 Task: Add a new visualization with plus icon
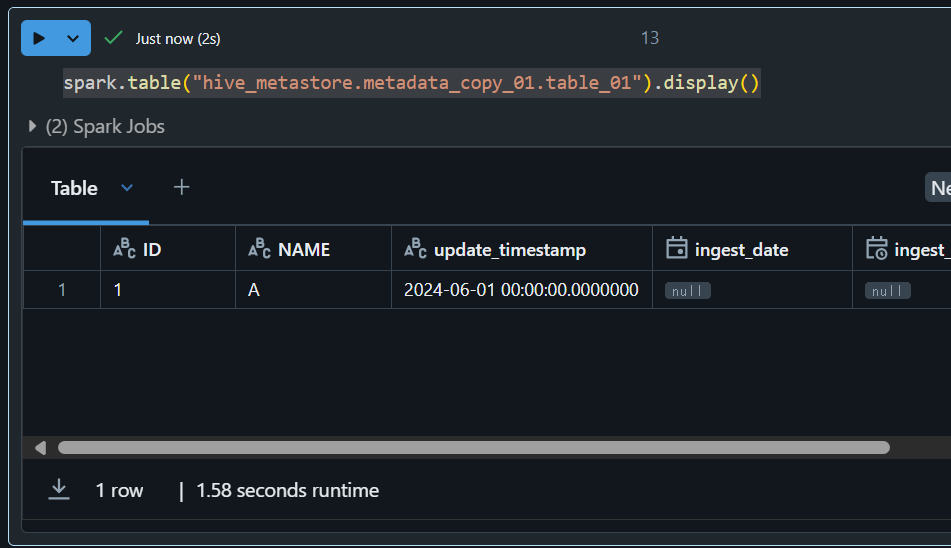(x=181, y=187)
